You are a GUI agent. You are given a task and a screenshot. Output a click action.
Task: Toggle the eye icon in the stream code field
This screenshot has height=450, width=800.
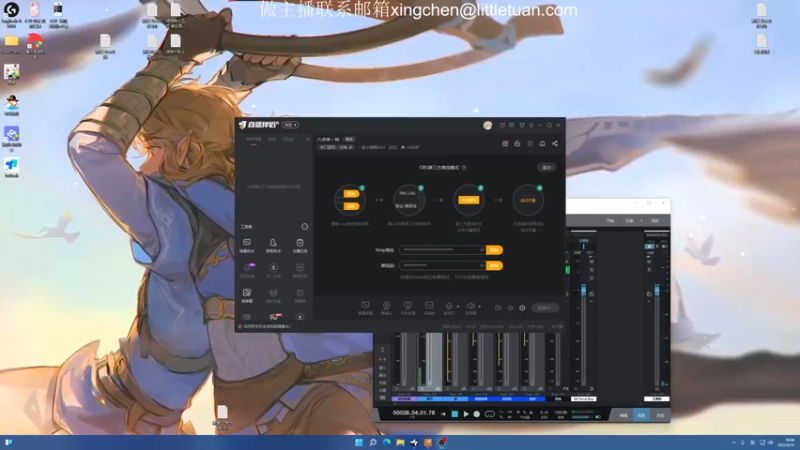[482, 266]
